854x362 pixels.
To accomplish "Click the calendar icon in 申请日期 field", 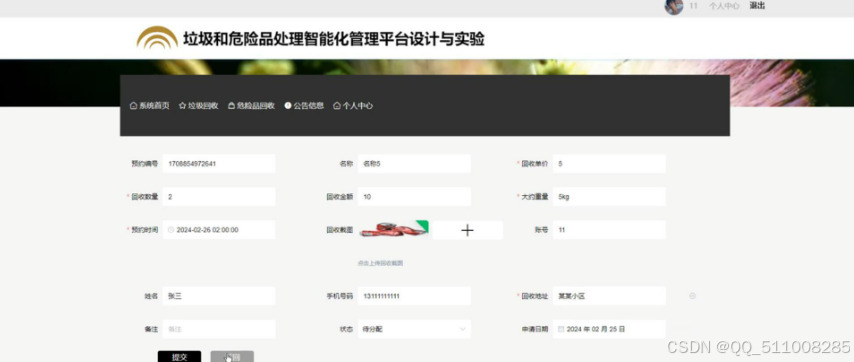I will (561, 329).
